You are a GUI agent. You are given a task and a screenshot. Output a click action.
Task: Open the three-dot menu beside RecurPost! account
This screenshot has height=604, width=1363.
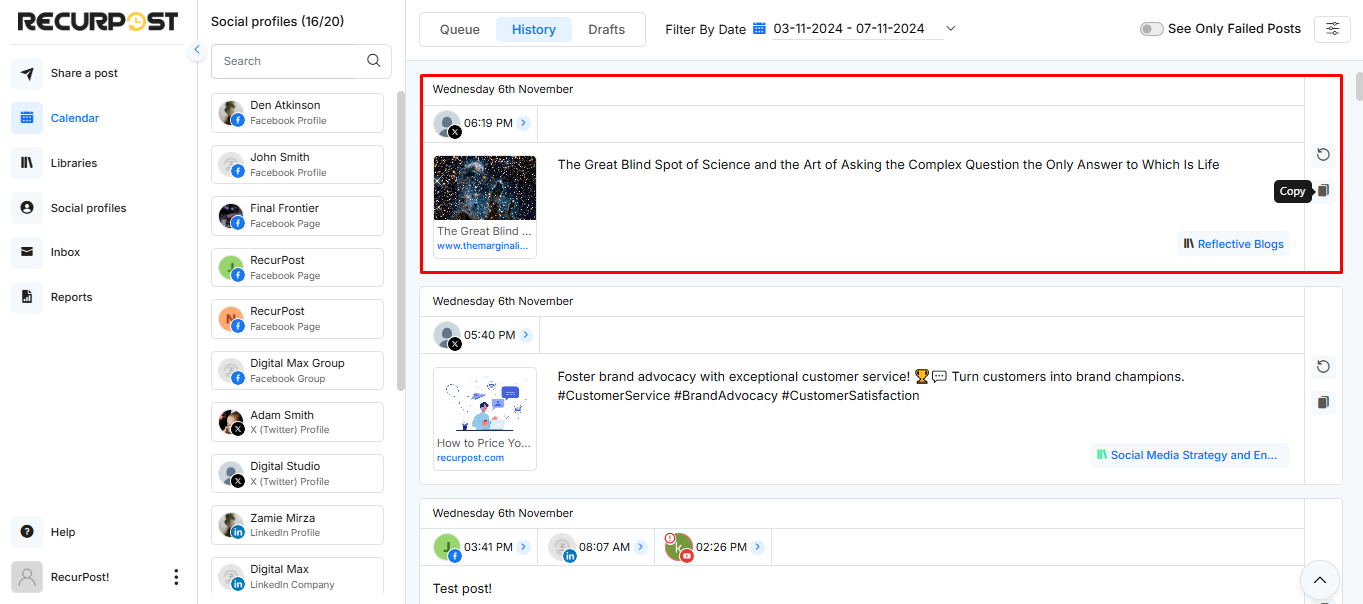point(176,577)
